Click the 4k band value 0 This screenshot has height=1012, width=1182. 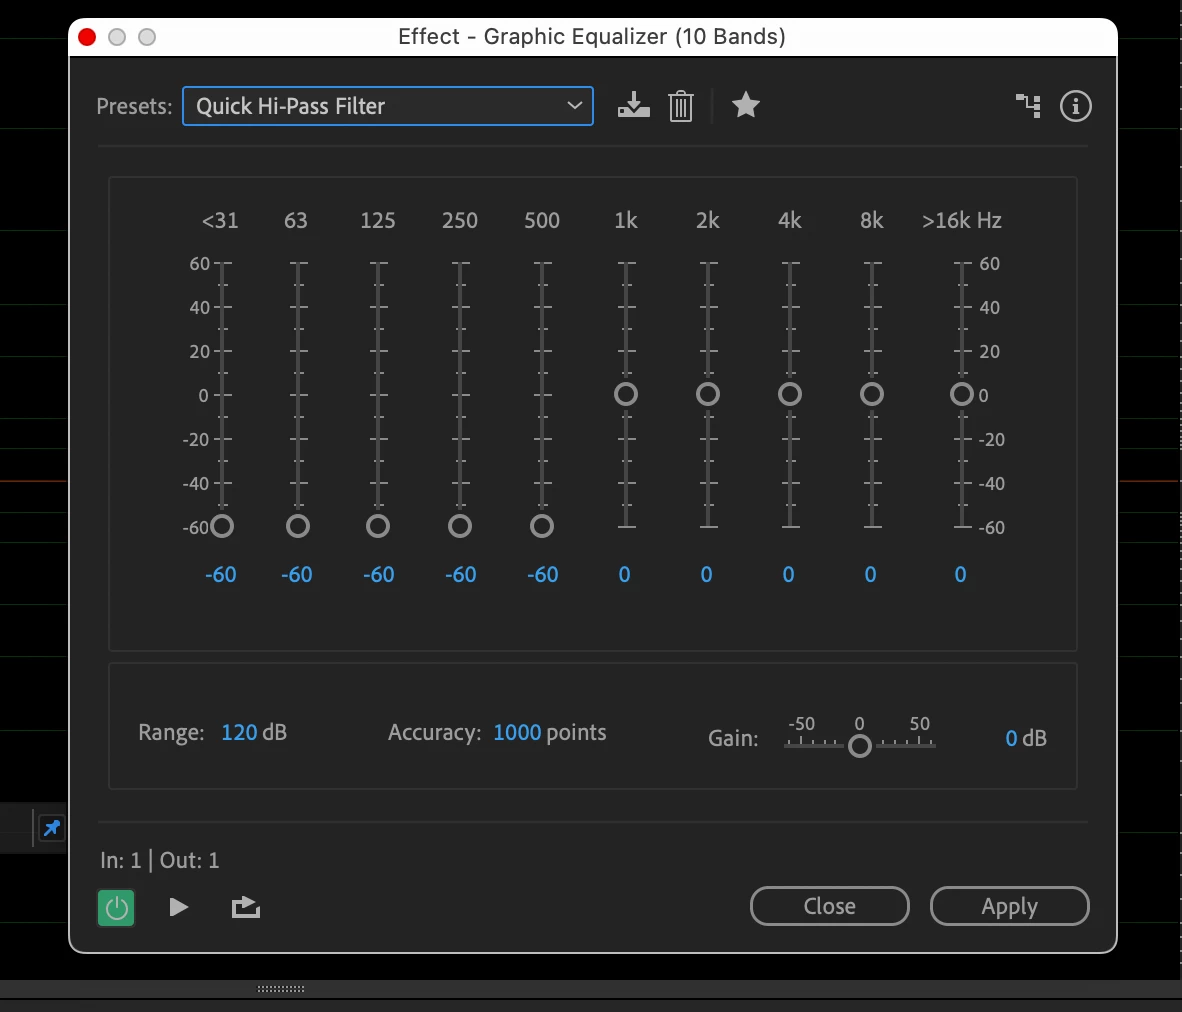coord(789,575)
